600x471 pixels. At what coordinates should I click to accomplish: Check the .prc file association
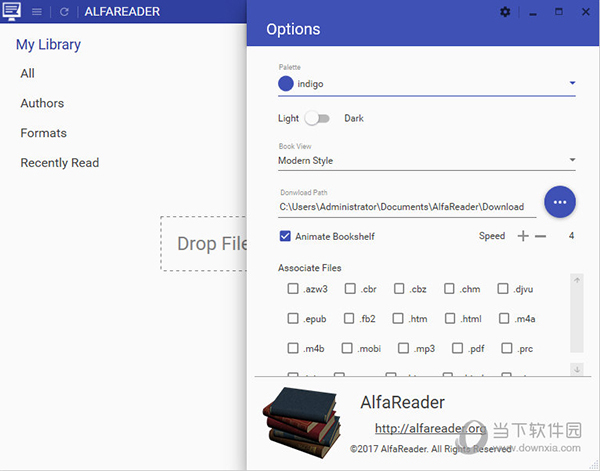pyautogui.click(x=507, y=348)
